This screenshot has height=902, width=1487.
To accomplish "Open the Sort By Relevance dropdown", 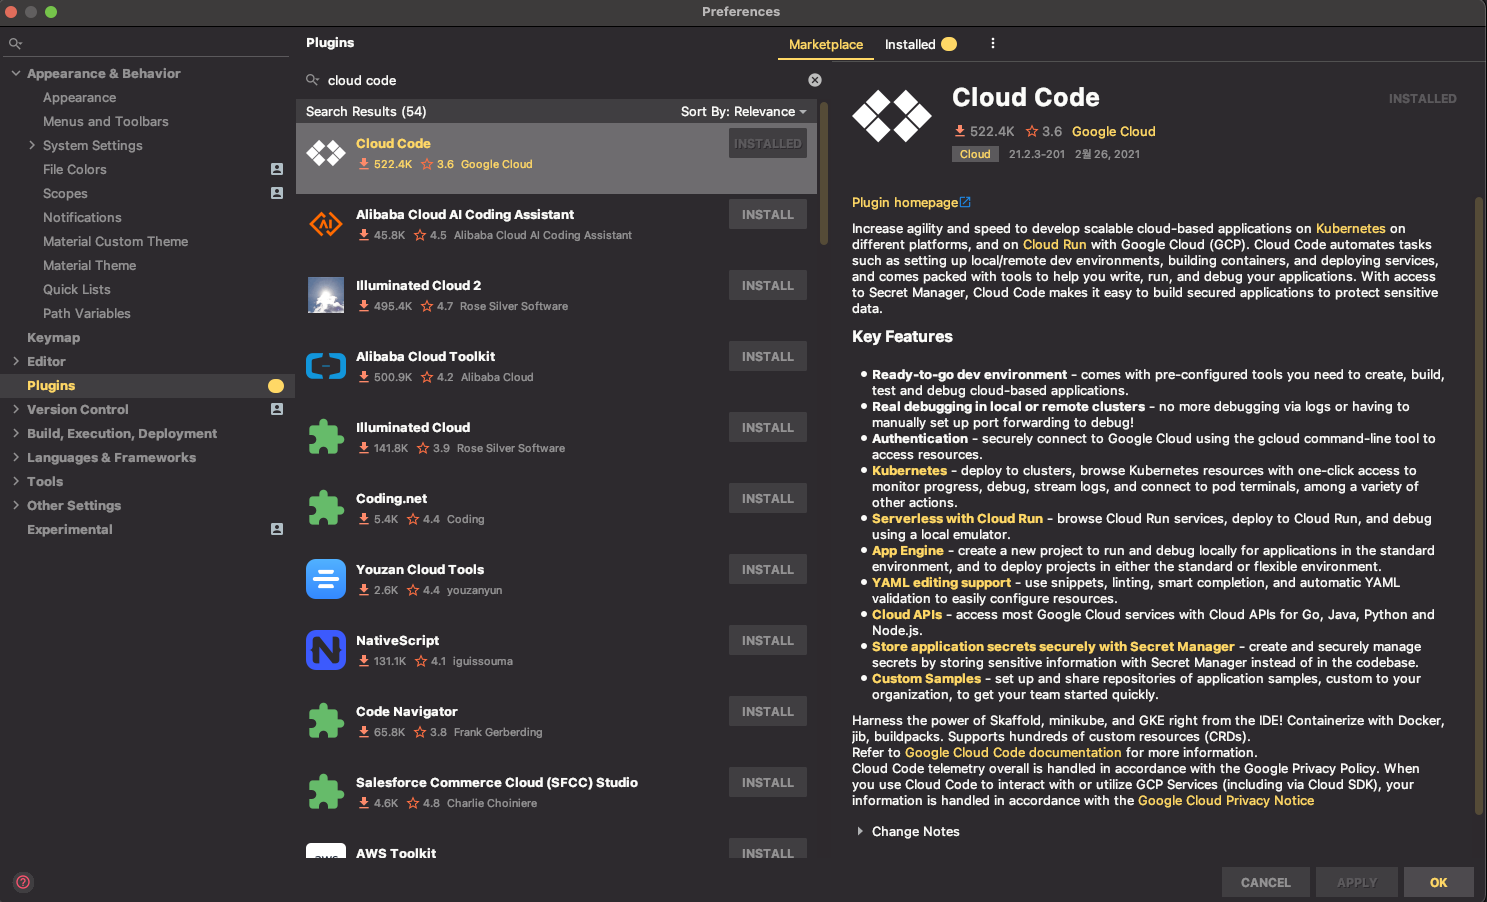I will click(743, 111).
